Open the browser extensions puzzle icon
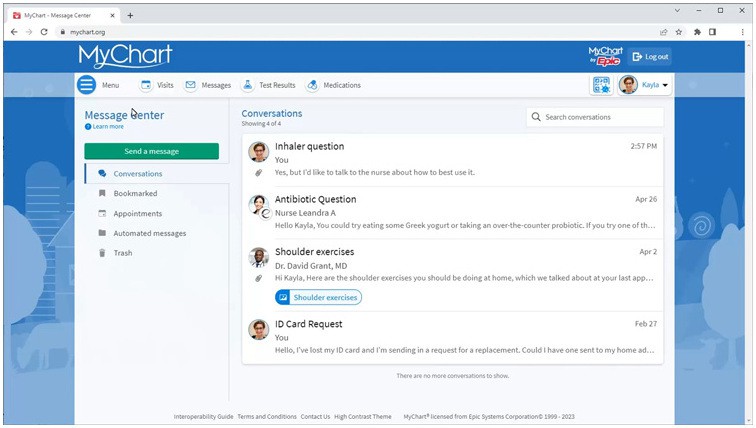Image resolution: width=756 pixels, height=428 pixels. 697,32
